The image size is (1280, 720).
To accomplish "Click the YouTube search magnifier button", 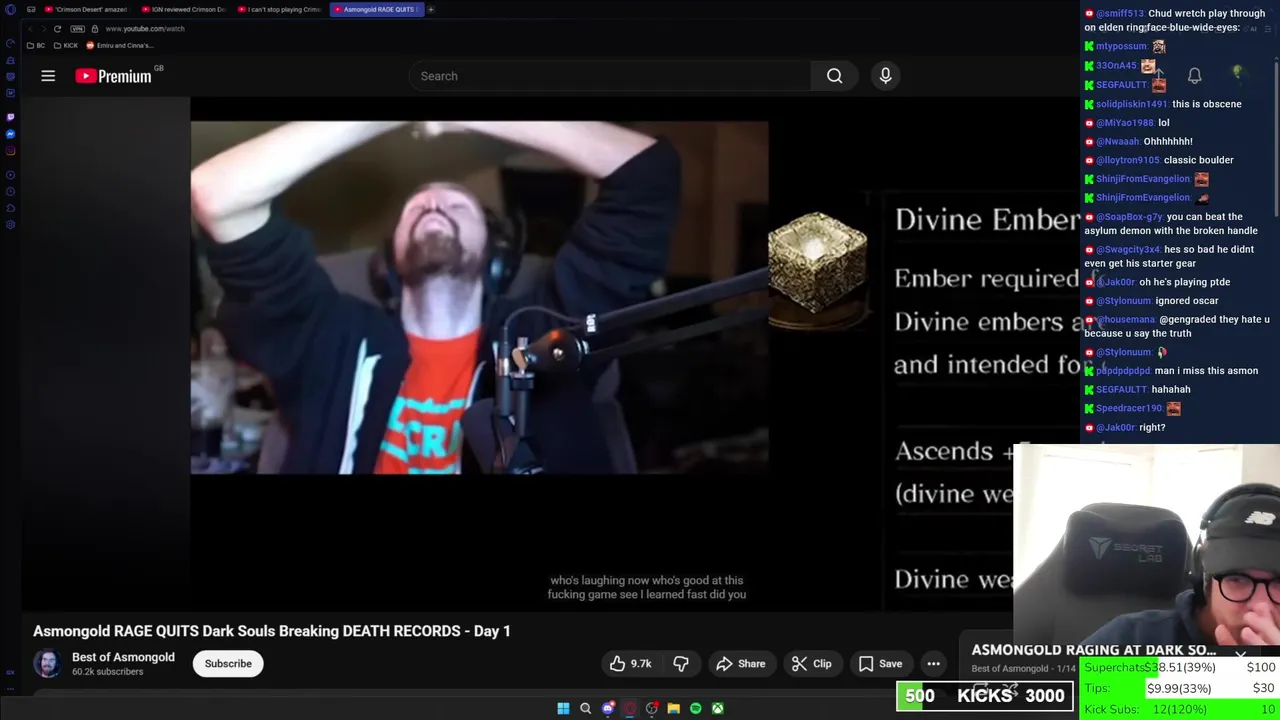I will tap(834, 76).
